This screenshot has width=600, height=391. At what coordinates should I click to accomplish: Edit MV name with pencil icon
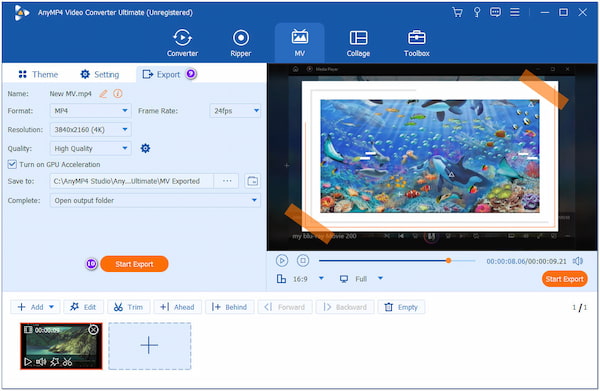[x=103, y=93]
